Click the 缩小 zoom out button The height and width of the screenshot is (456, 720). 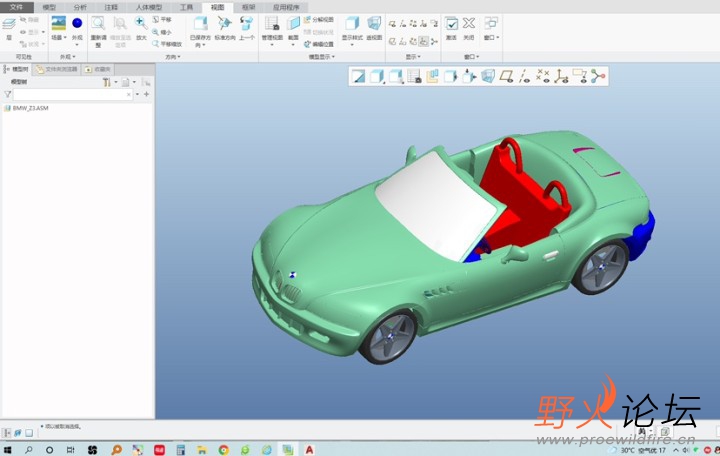click(162, 32)
